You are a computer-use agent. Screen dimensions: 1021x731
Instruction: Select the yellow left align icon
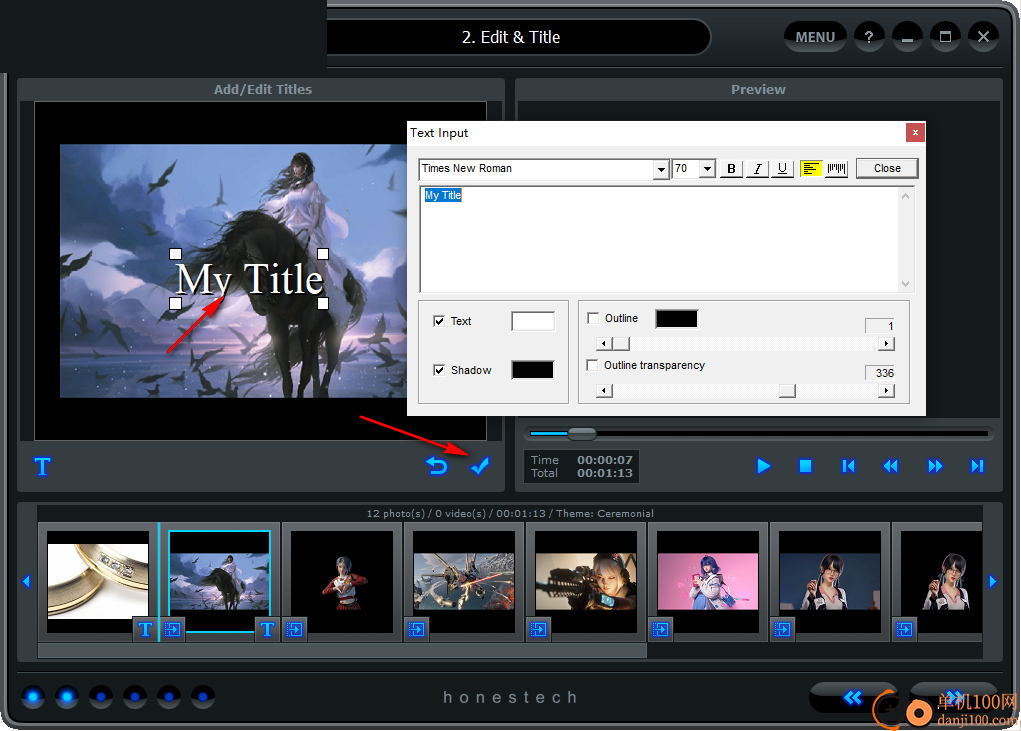coord(811,169)
